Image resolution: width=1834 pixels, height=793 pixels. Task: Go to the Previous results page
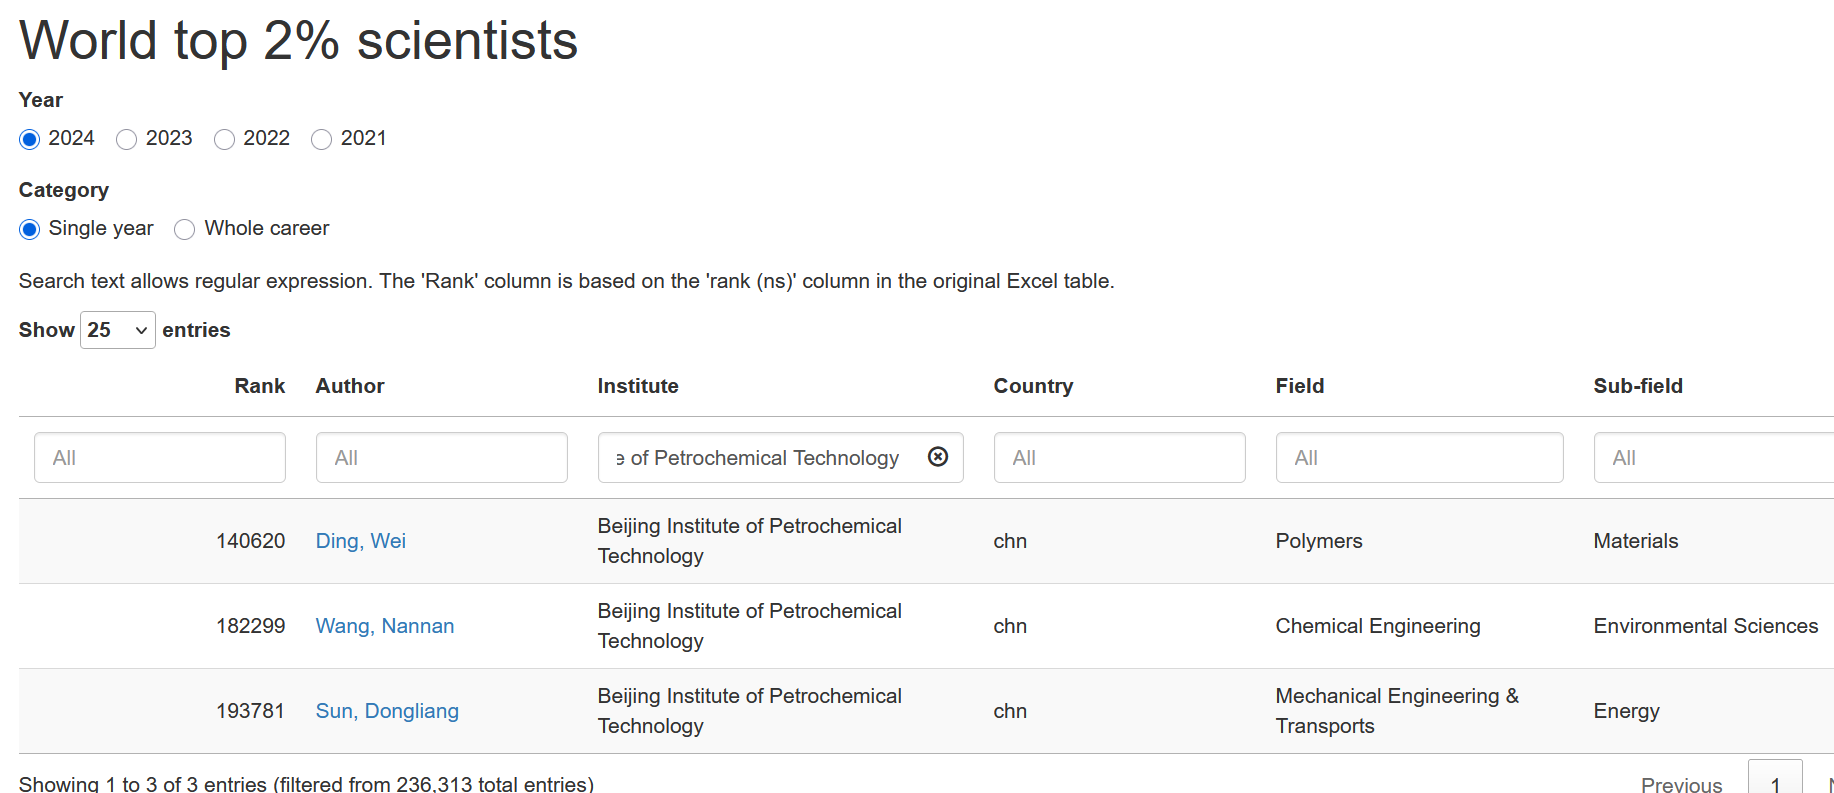pyautogui.click(x=1681, y=784)
